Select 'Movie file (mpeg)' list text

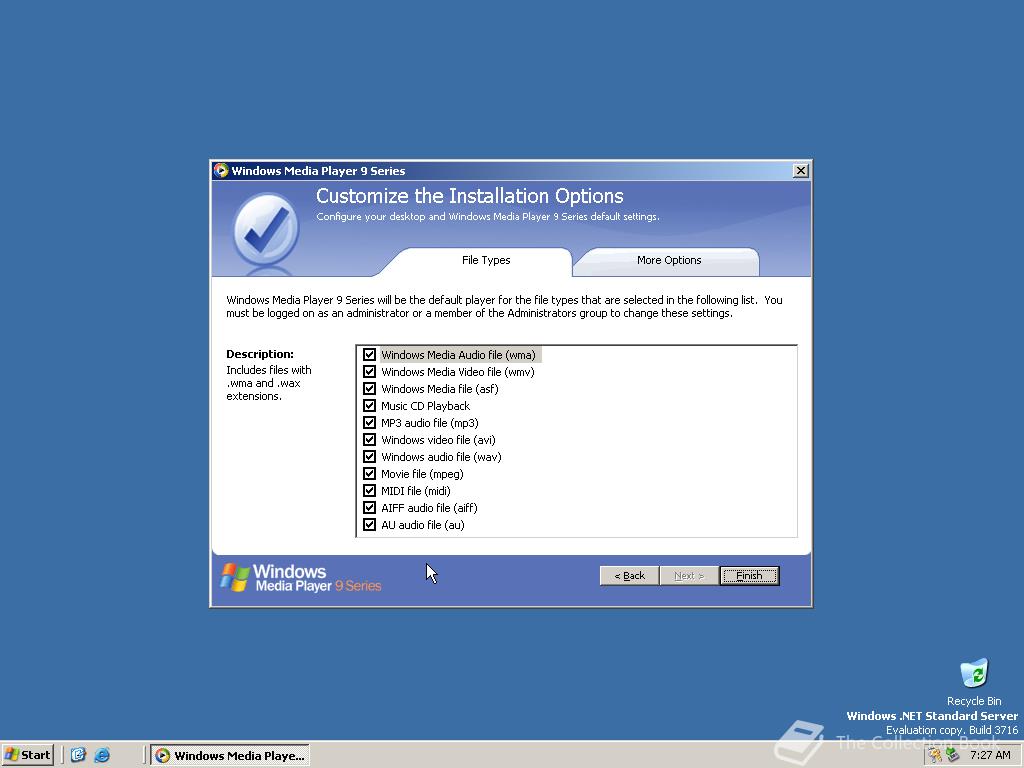tap(422, 473)
